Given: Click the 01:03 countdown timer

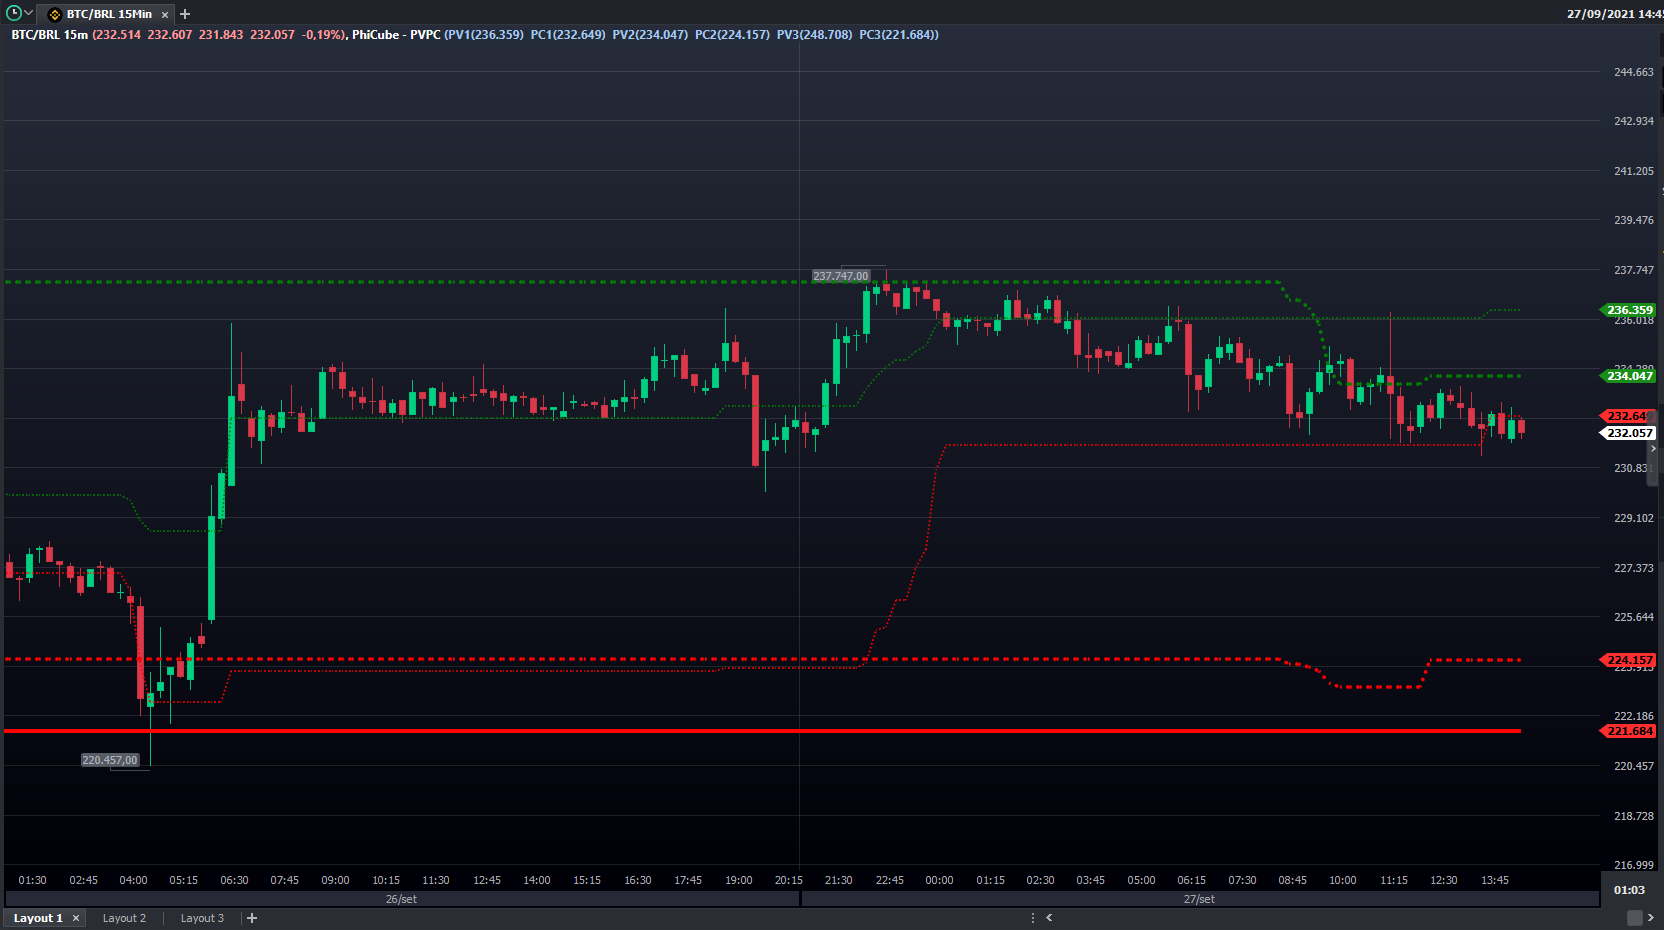Looking at the screenshot, I should (x=1629, y=890).
